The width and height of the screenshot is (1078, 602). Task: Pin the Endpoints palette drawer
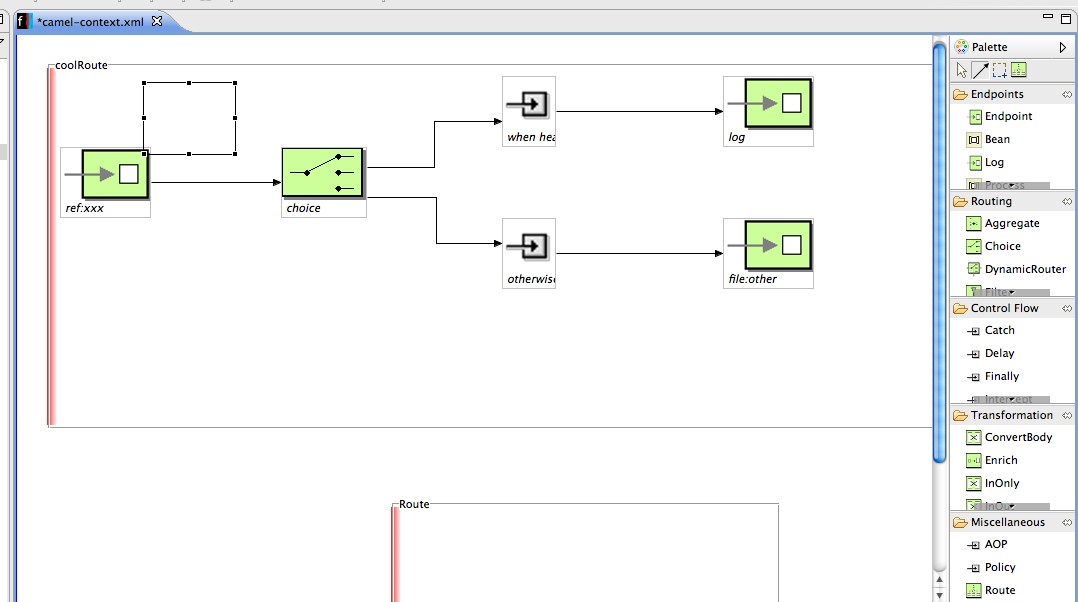[1066, 94]
